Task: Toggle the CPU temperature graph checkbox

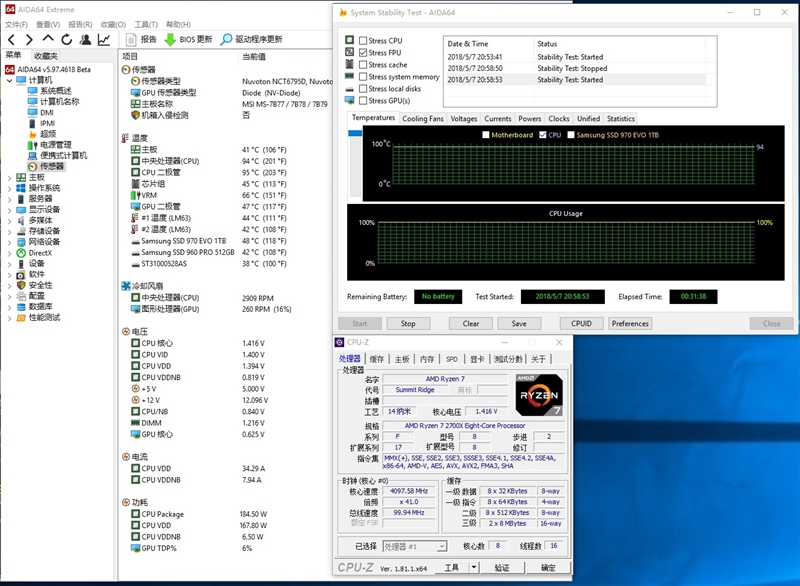Action: (x=543, y=135)
